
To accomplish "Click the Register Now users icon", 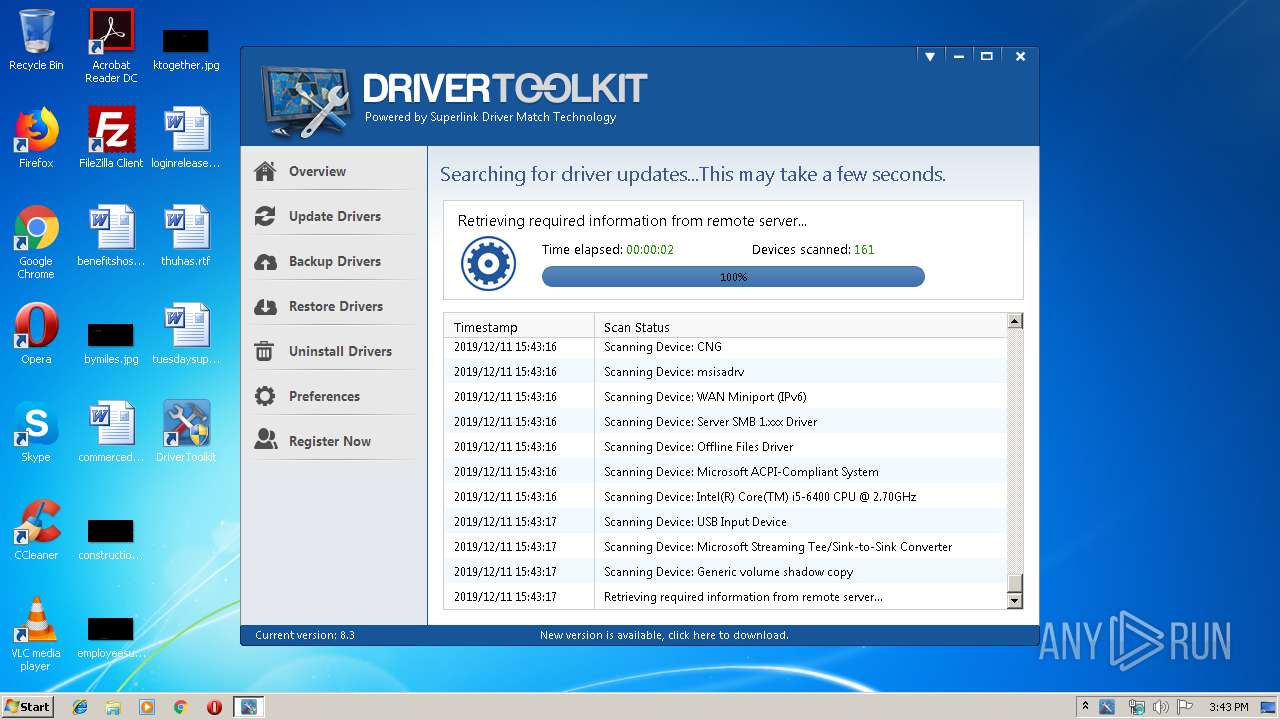I will coord(265,440).
